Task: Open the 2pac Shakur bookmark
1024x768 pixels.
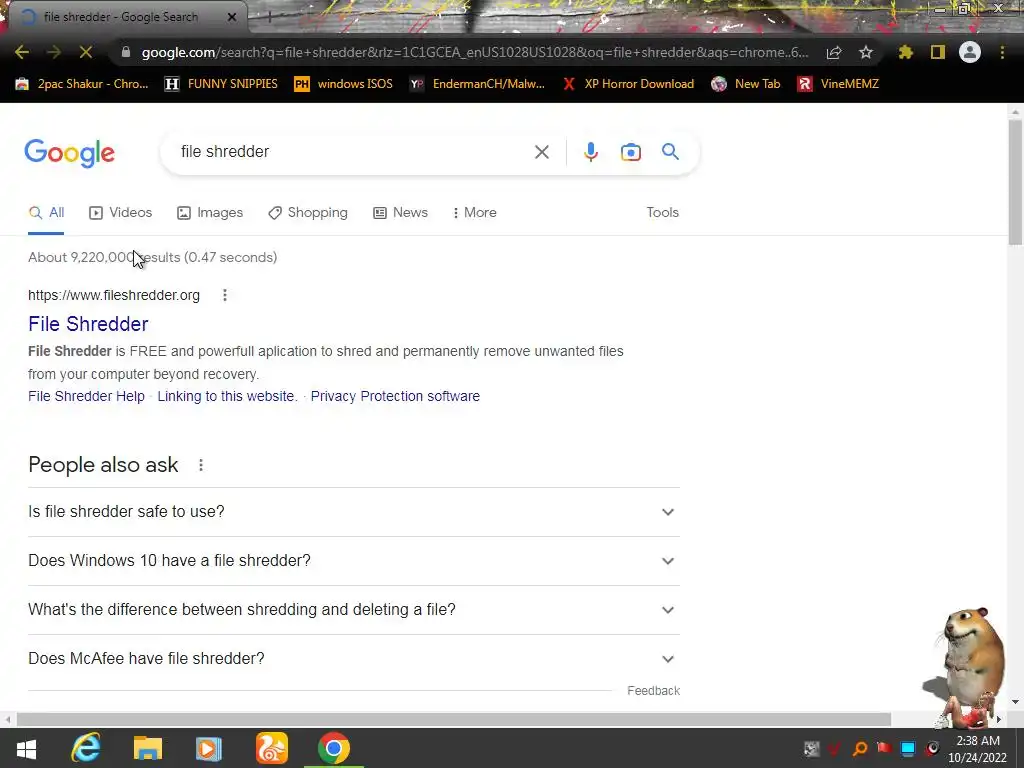Action: click(82, 84)
